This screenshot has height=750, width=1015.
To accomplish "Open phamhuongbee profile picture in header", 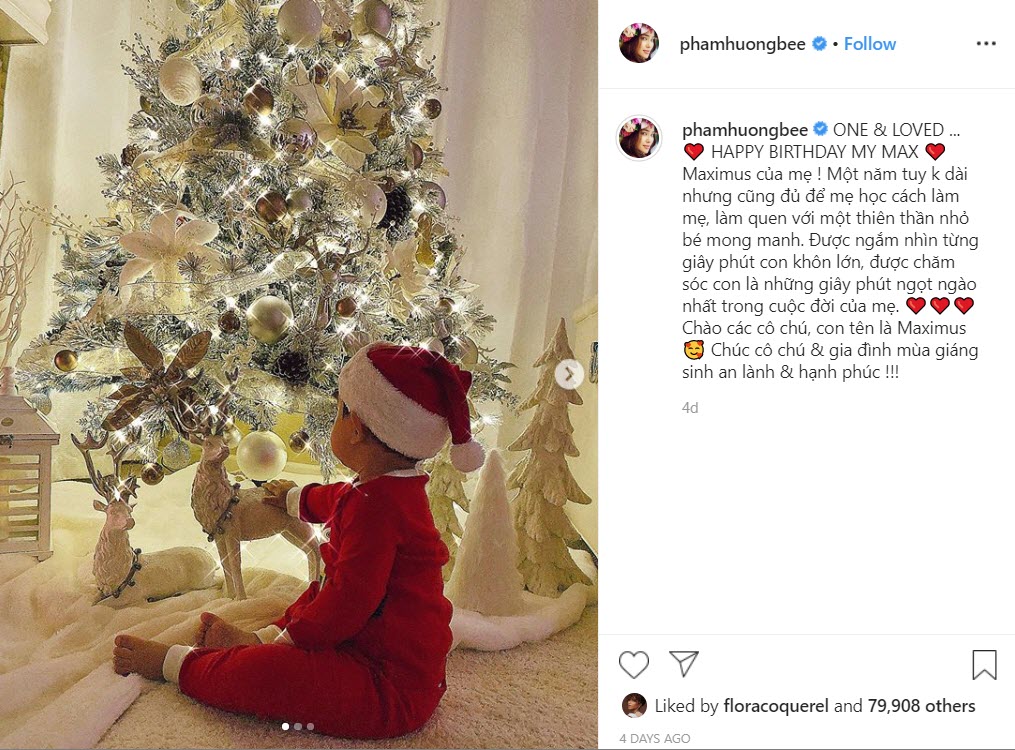I will pos(639,43).
